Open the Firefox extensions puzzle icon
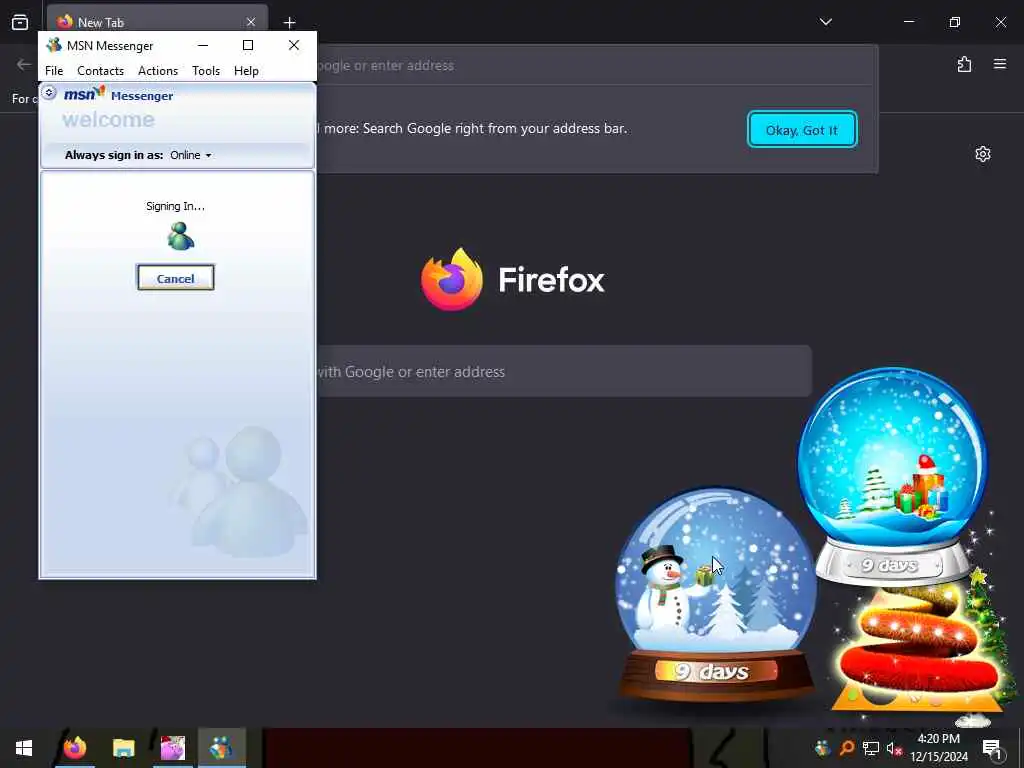1024x768 pixels. click(965, 64)
